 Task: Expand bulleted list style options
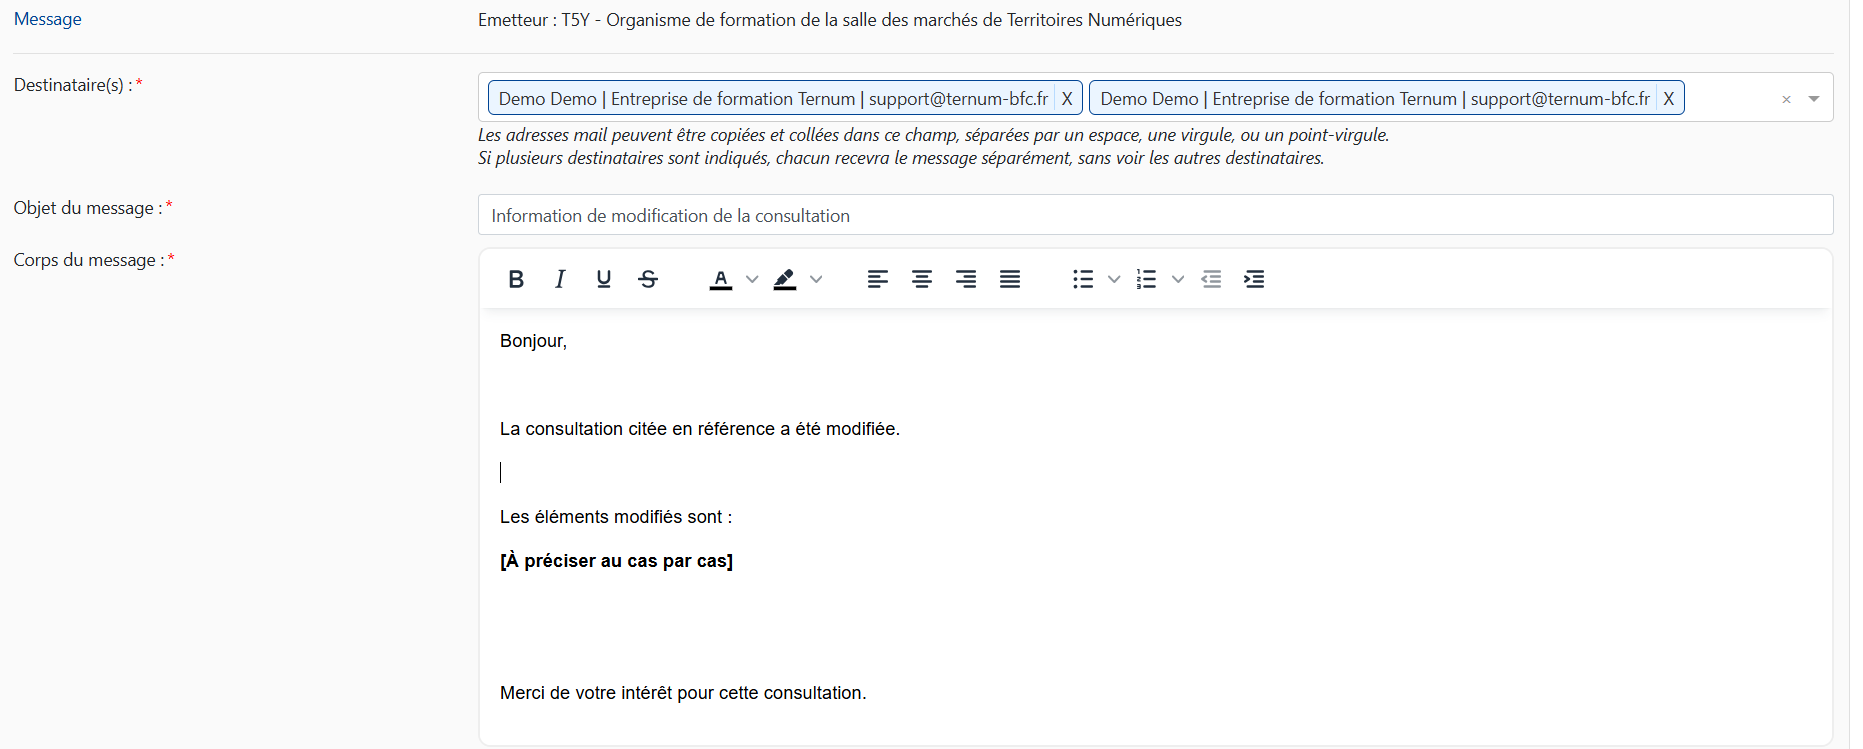click(1114, 279)
